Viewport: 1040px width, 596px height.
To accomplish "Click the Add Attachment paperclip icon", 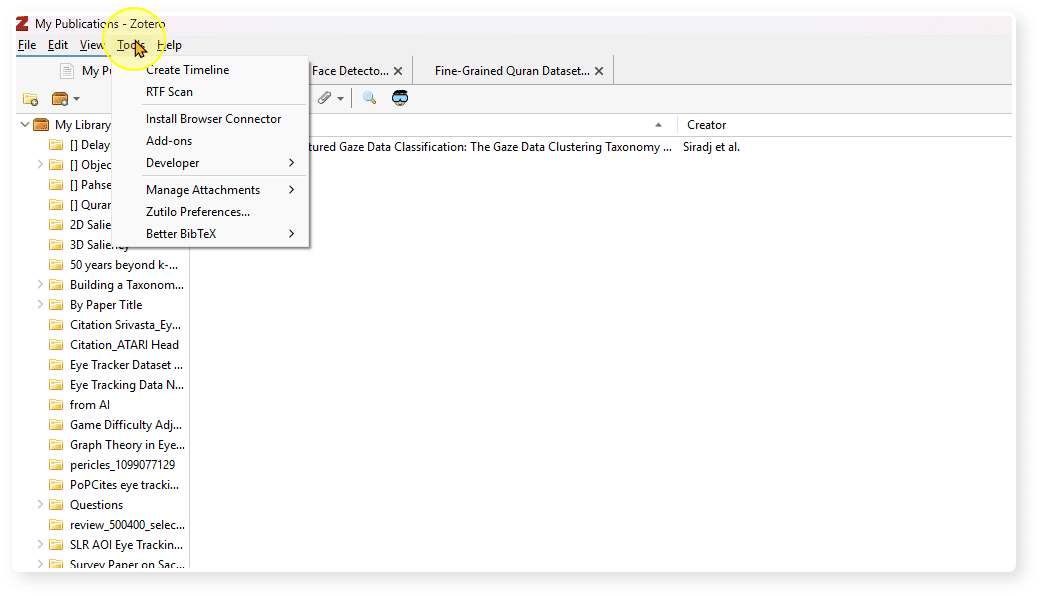I will (324, 98).
